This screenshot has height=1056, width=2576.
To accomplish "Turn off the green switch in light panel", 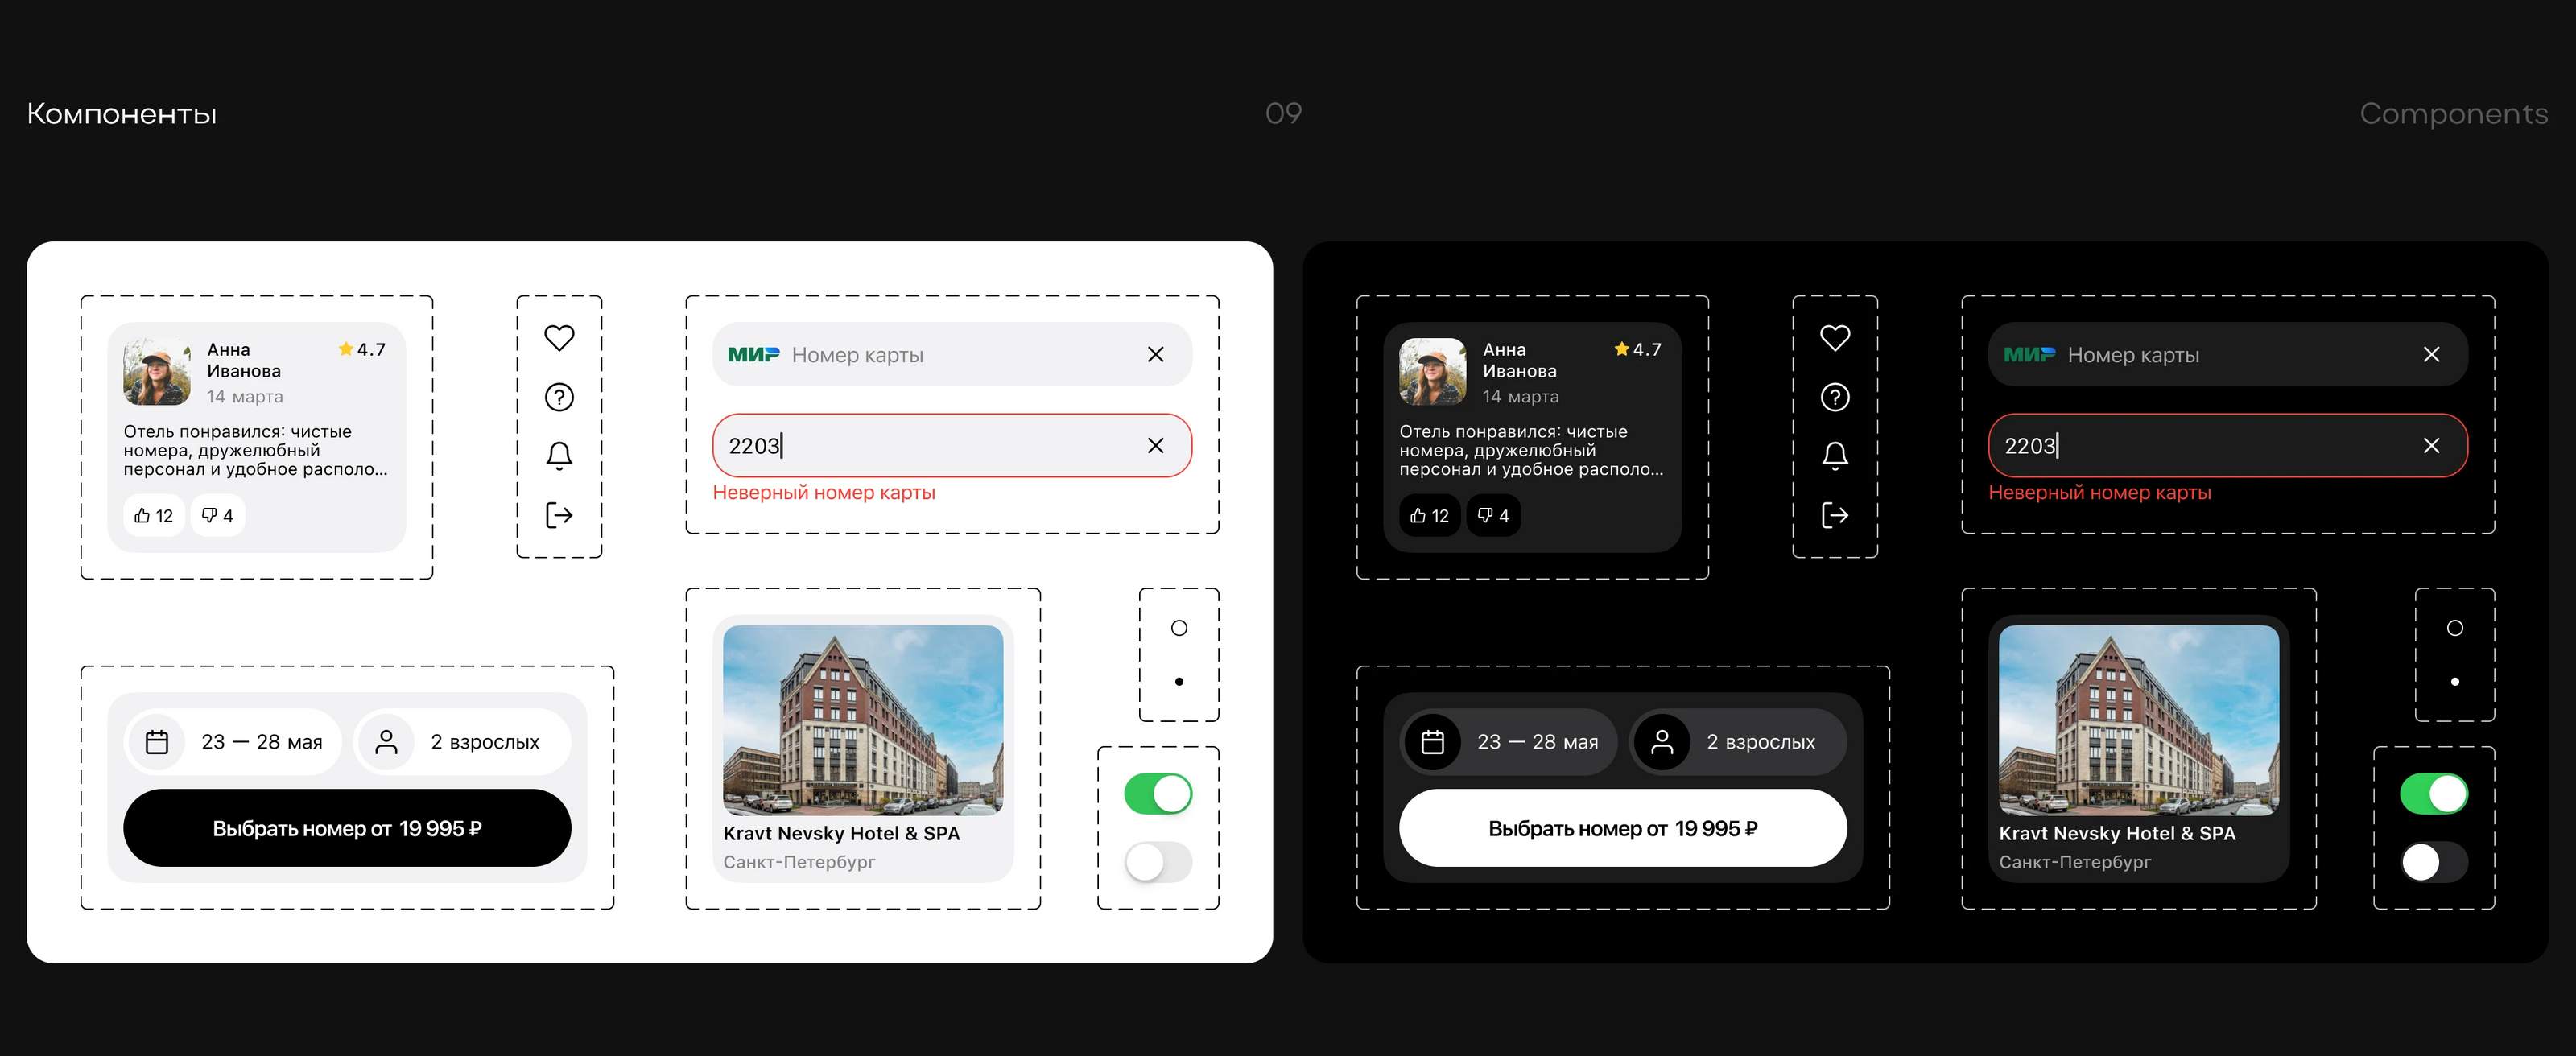I will click(1158, 794).
